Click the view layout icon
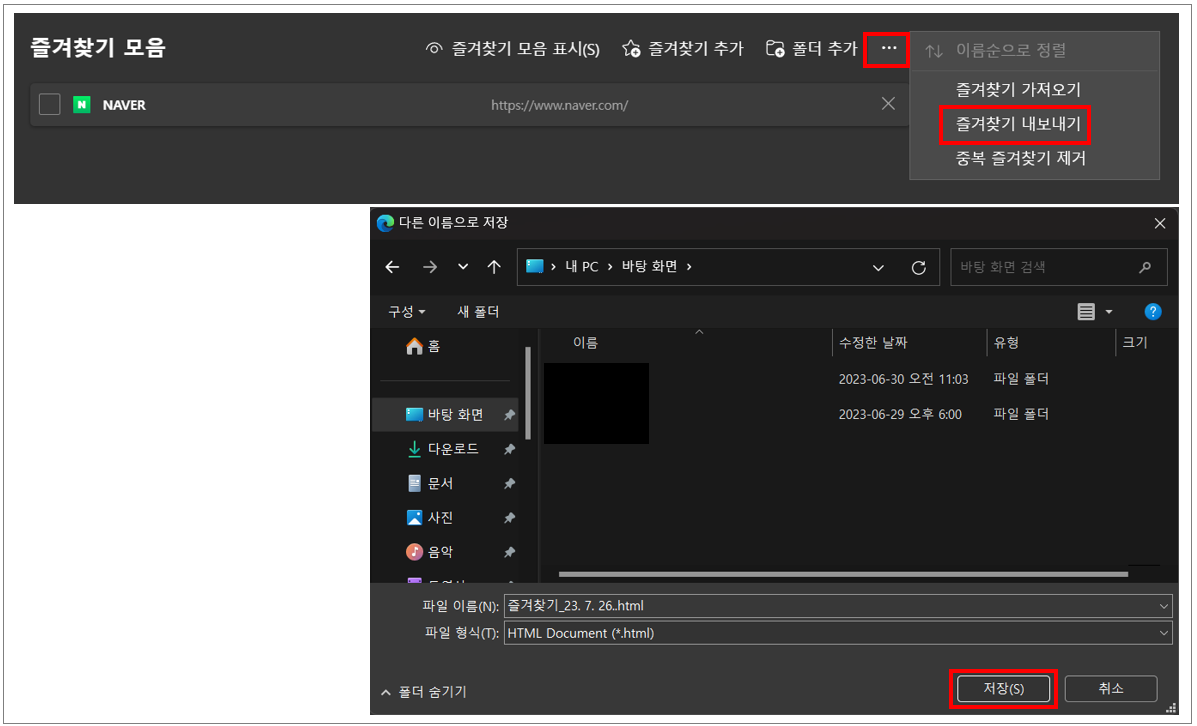The height and width of the screenshot is (726, 1197). [1086, 311]
